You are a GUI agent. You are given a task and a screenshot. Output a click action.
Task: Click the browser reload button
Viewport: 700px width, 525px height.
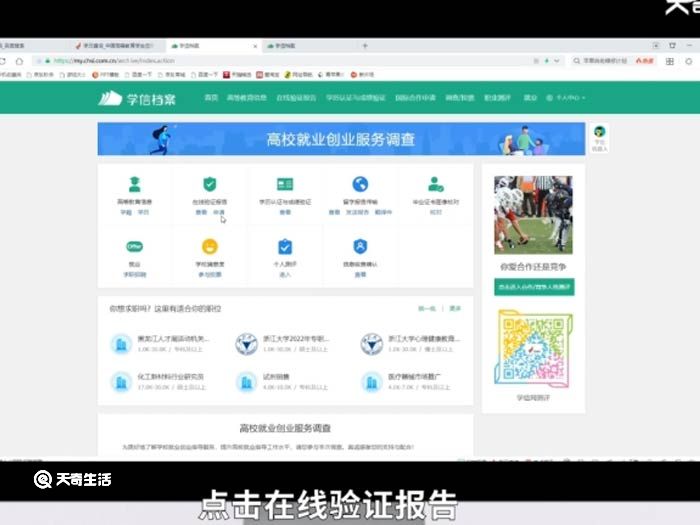[x=3, y=61]
